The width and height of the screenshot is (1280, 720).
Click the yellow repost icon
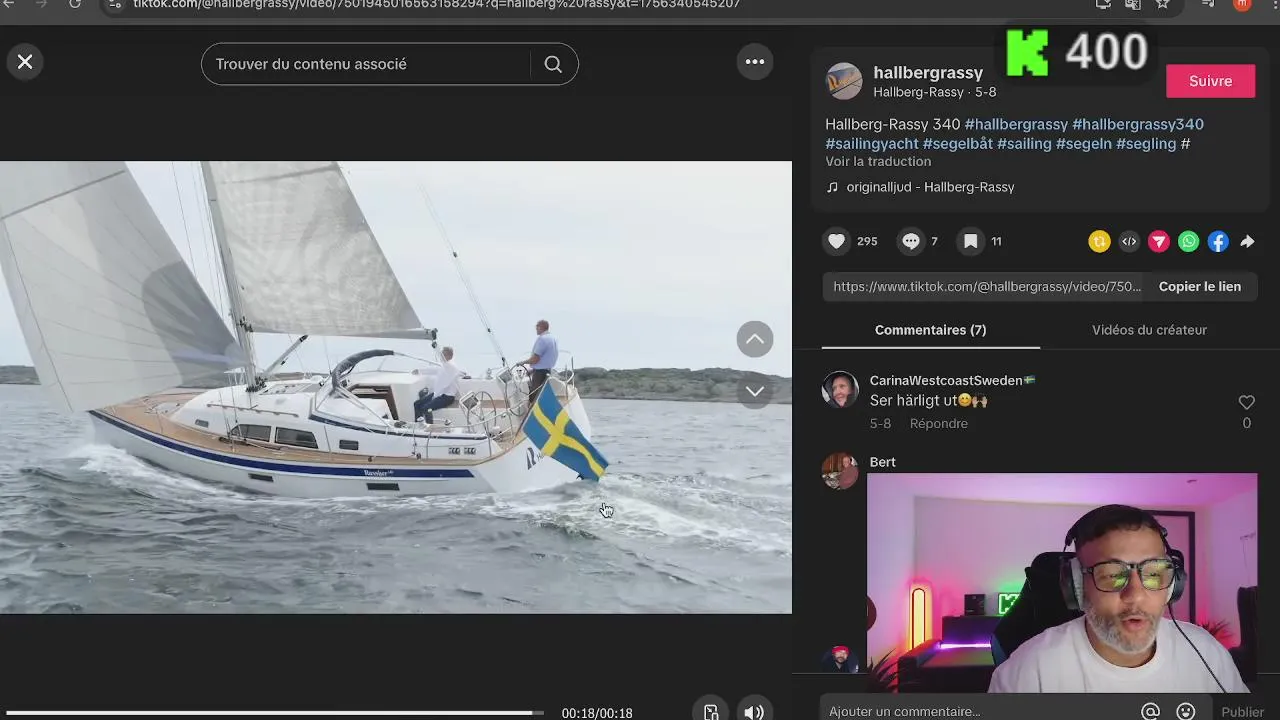point(1099,241)
